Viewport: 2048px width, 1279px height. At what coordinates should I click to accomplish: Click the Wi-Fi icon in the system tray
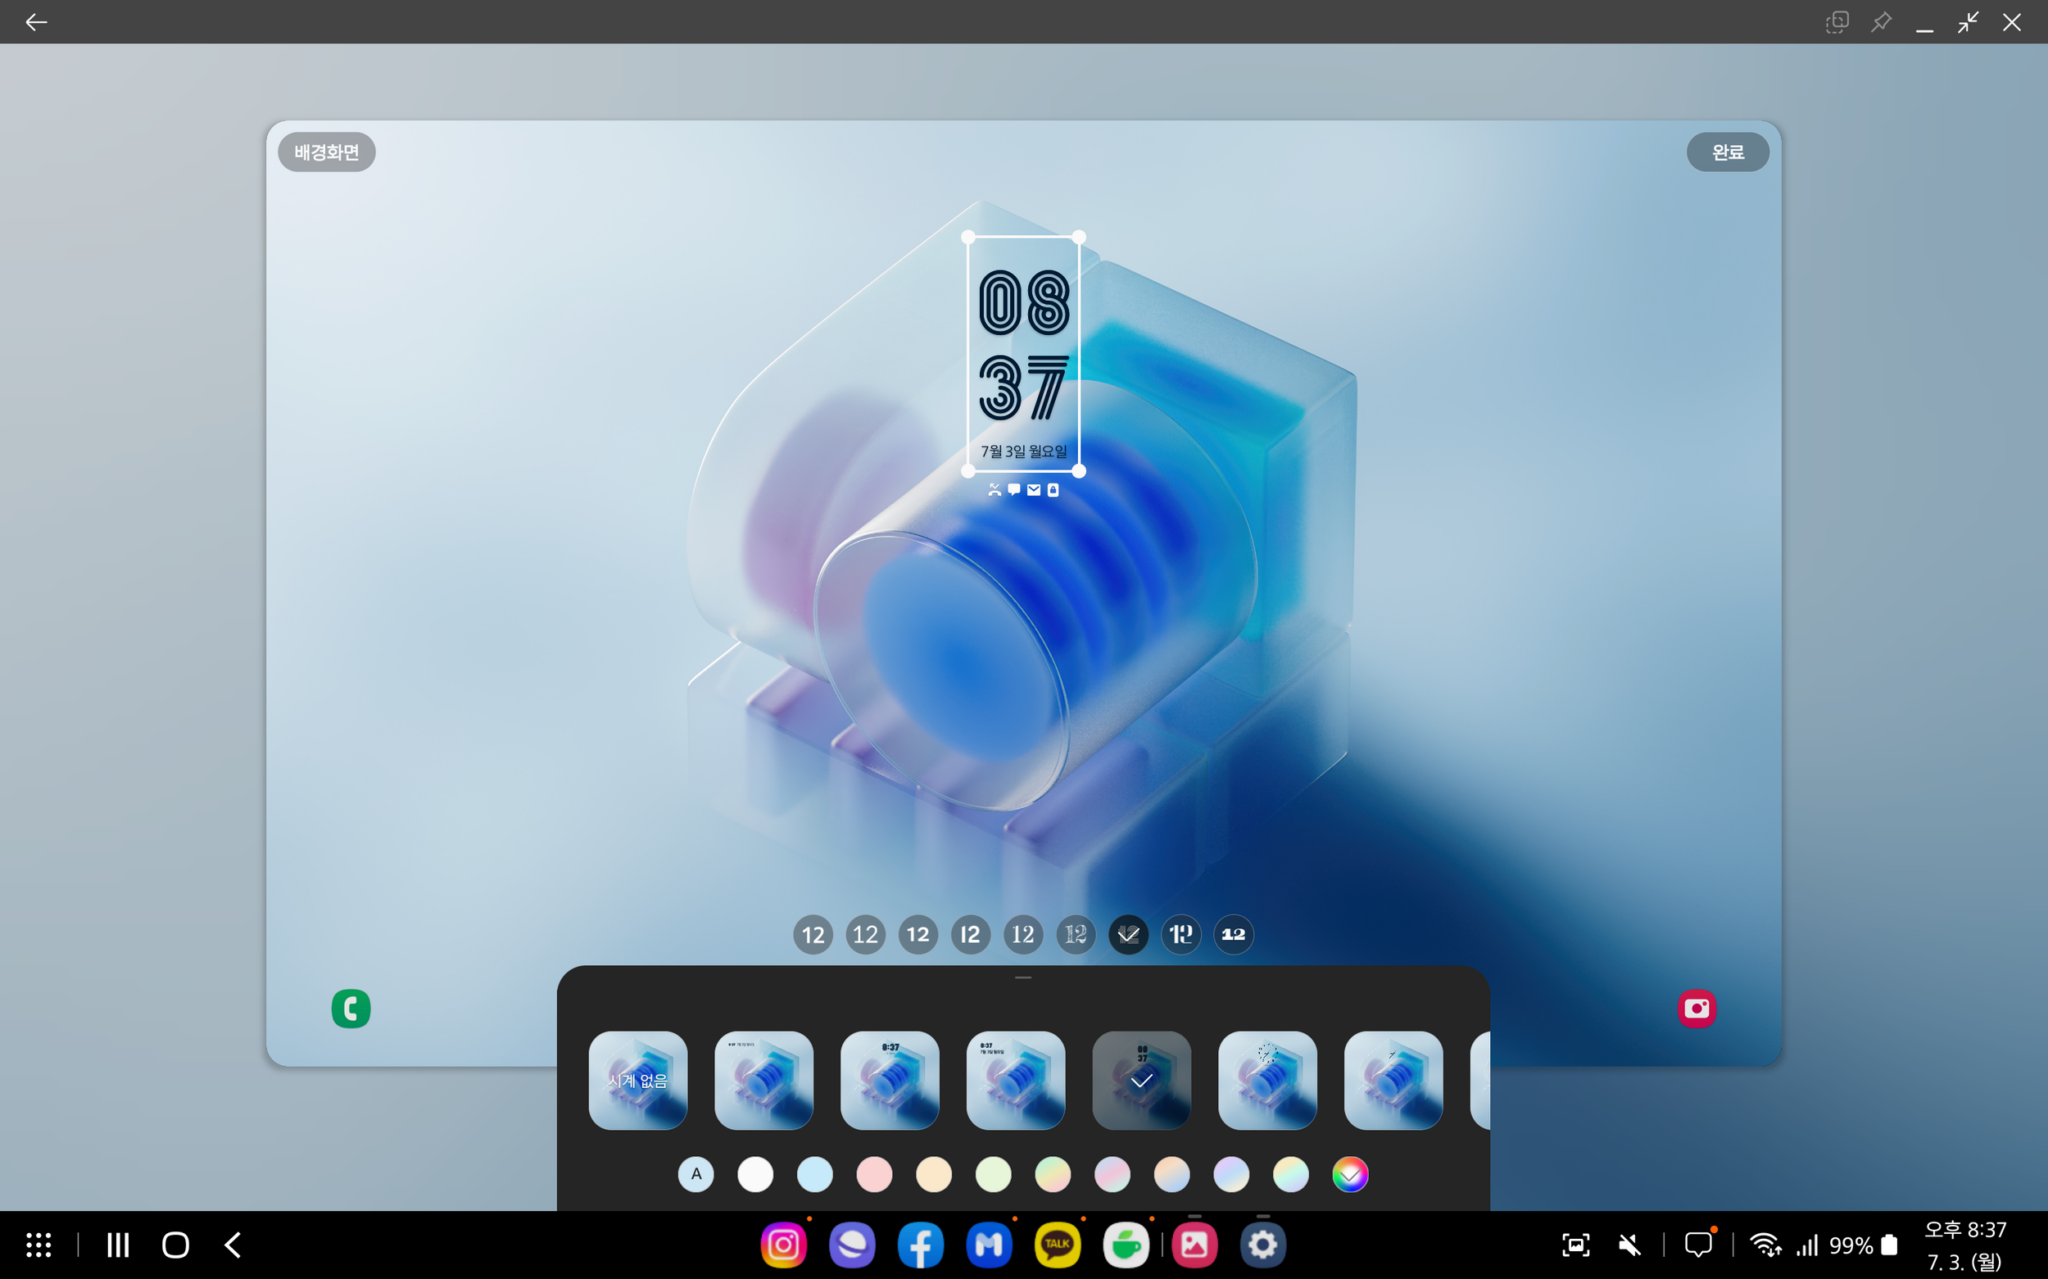point(1766,1245)
